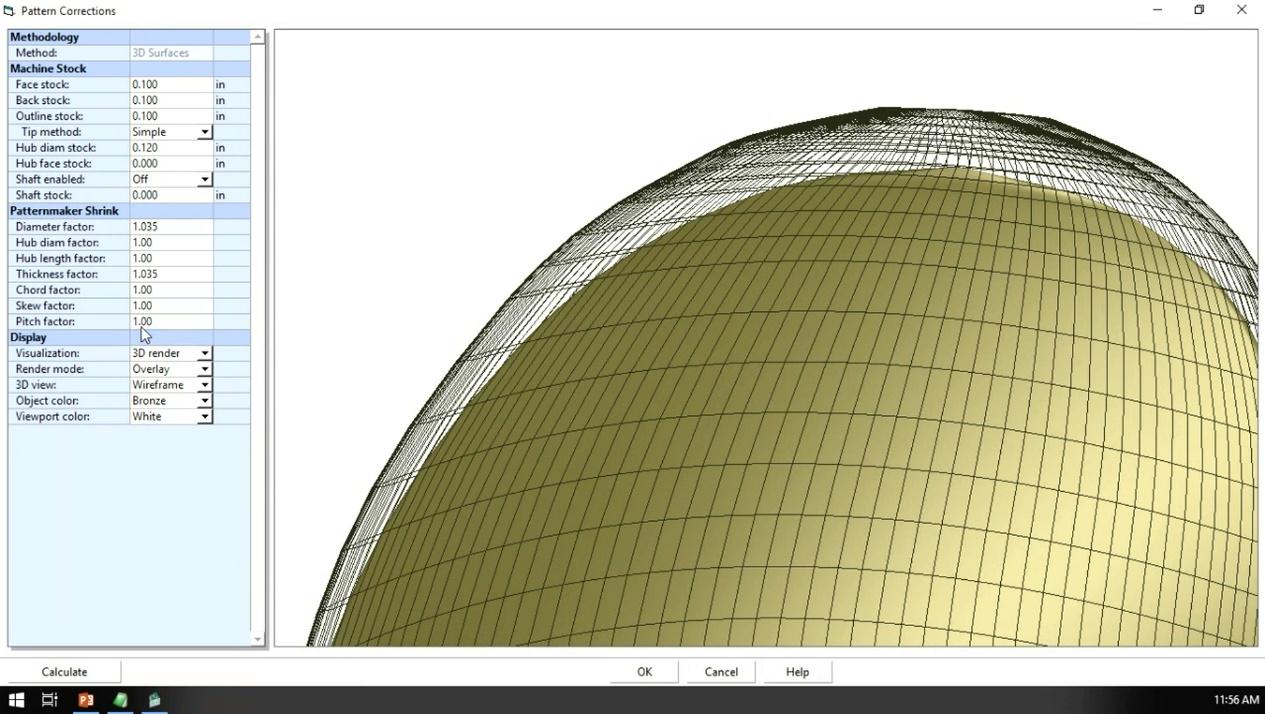Select the Bronze Object color option
Screen dimensions: 1265x714
tap(204, 400)
